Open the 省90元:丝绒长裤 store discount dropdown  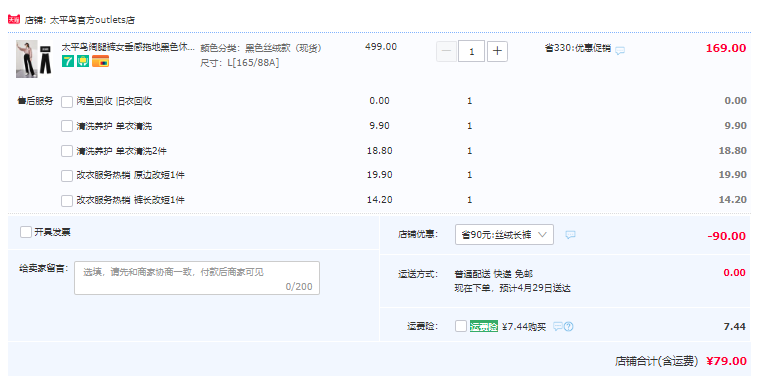pyautogui.click(x=504, y=235)
